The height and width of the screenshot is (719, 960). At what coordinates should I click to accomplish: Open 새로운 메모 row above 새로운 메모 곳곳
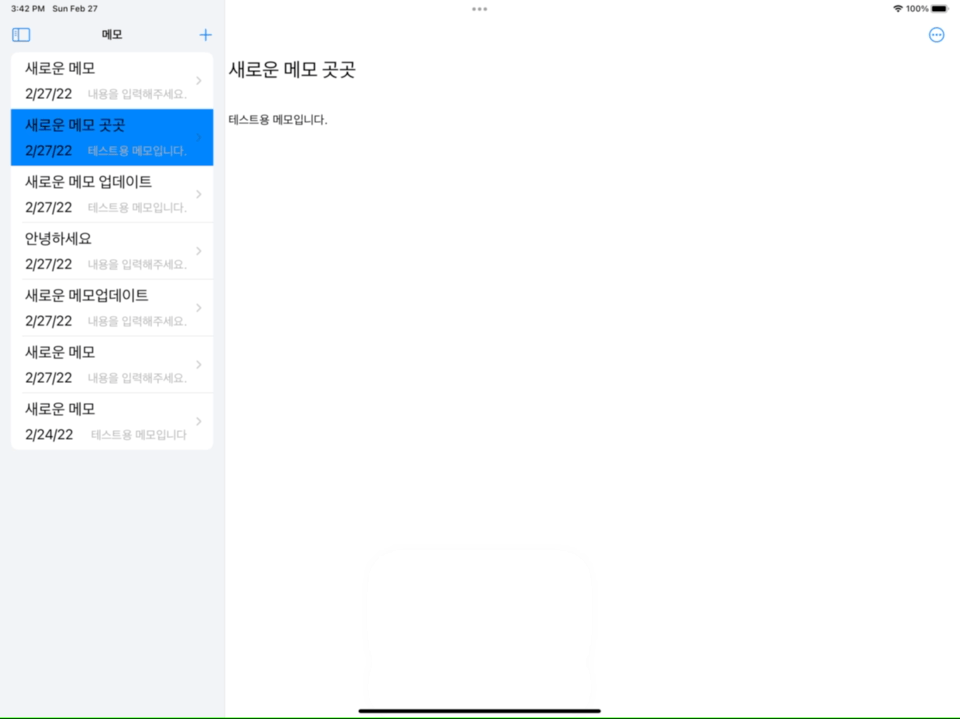112,80
